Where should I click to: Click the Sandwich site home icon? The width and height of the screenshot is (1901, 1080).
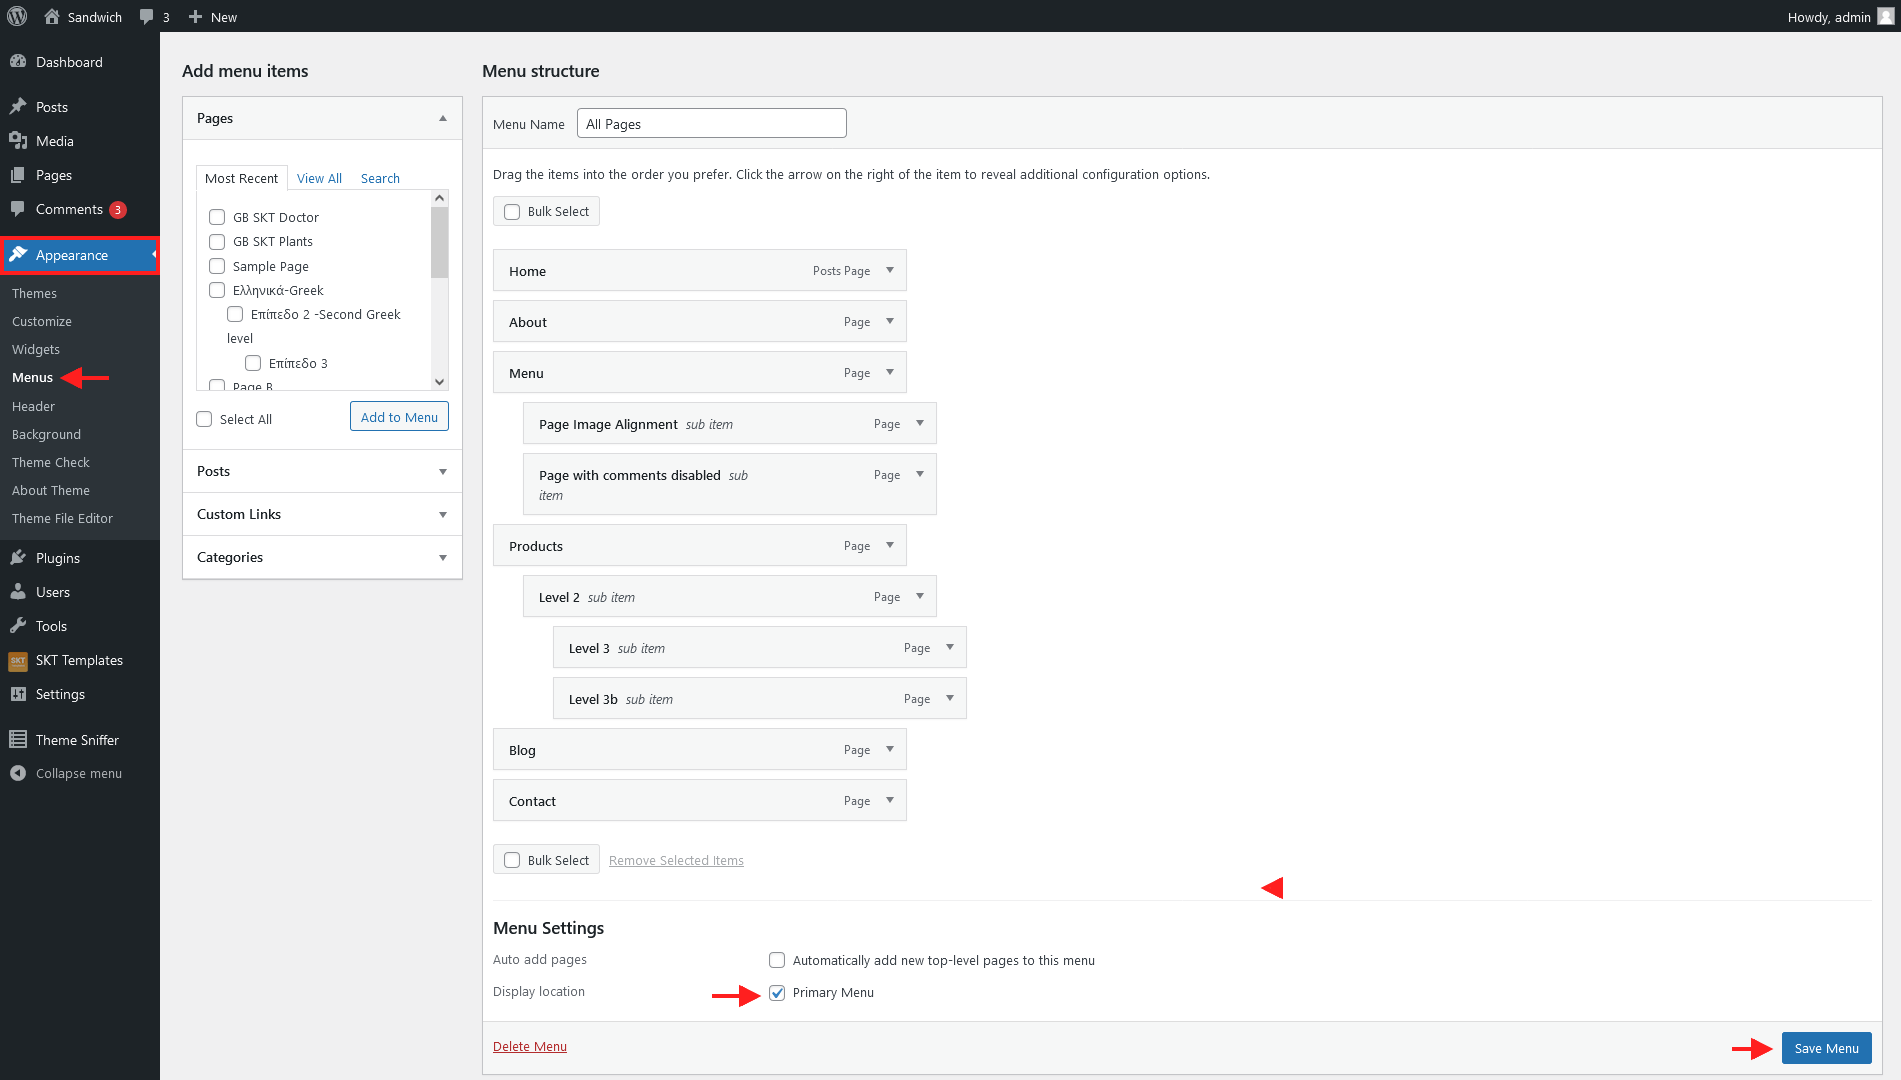pyautogui.click(x=52, y=16)
